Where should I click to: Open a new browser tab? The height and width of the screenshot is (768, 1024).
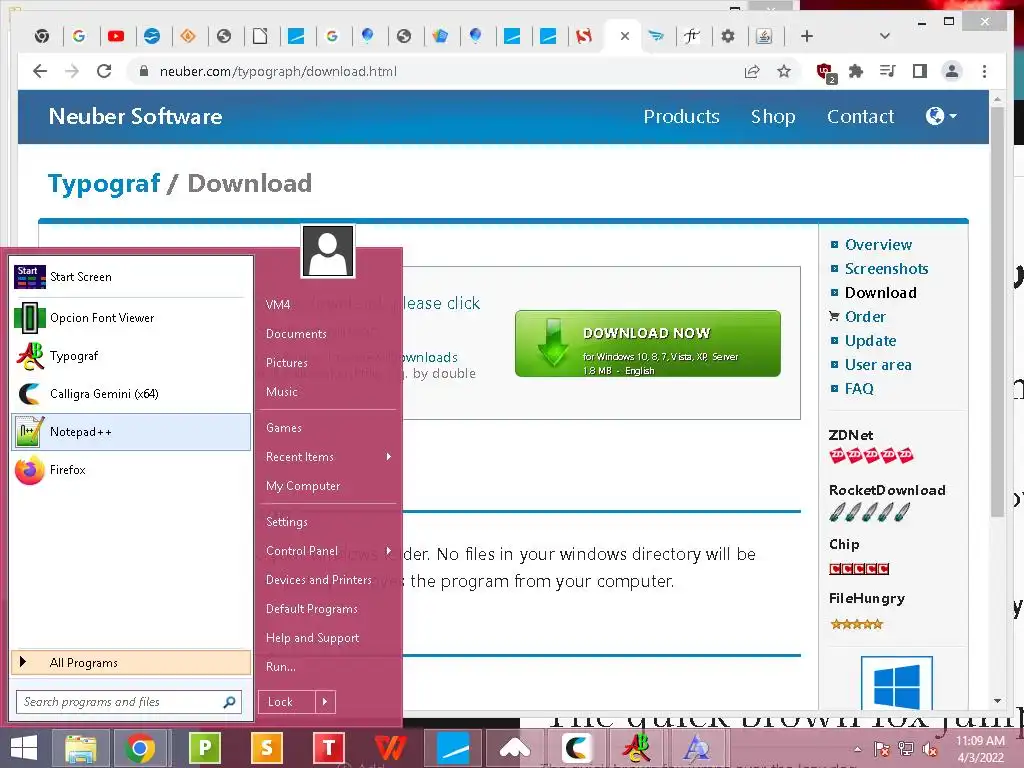point(807,36)
